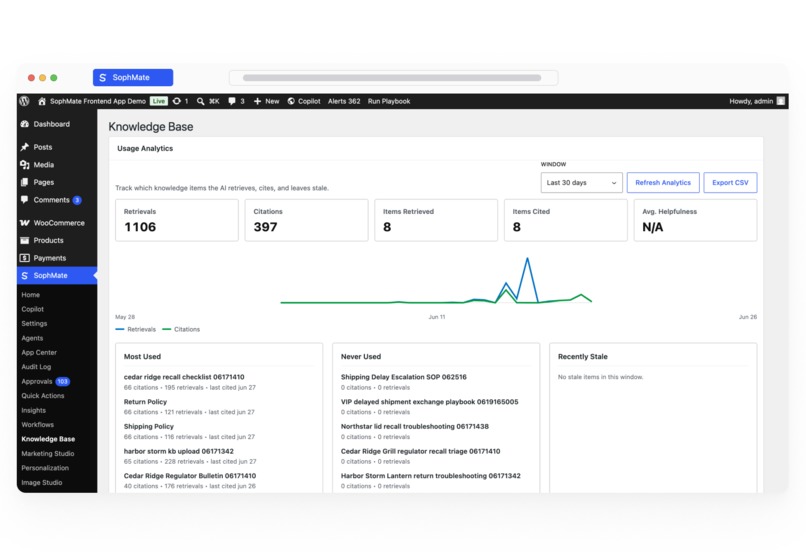Screen dimensions: 806x560
Task: Open the Audit Log submenu item
Action: click(36, 367)
